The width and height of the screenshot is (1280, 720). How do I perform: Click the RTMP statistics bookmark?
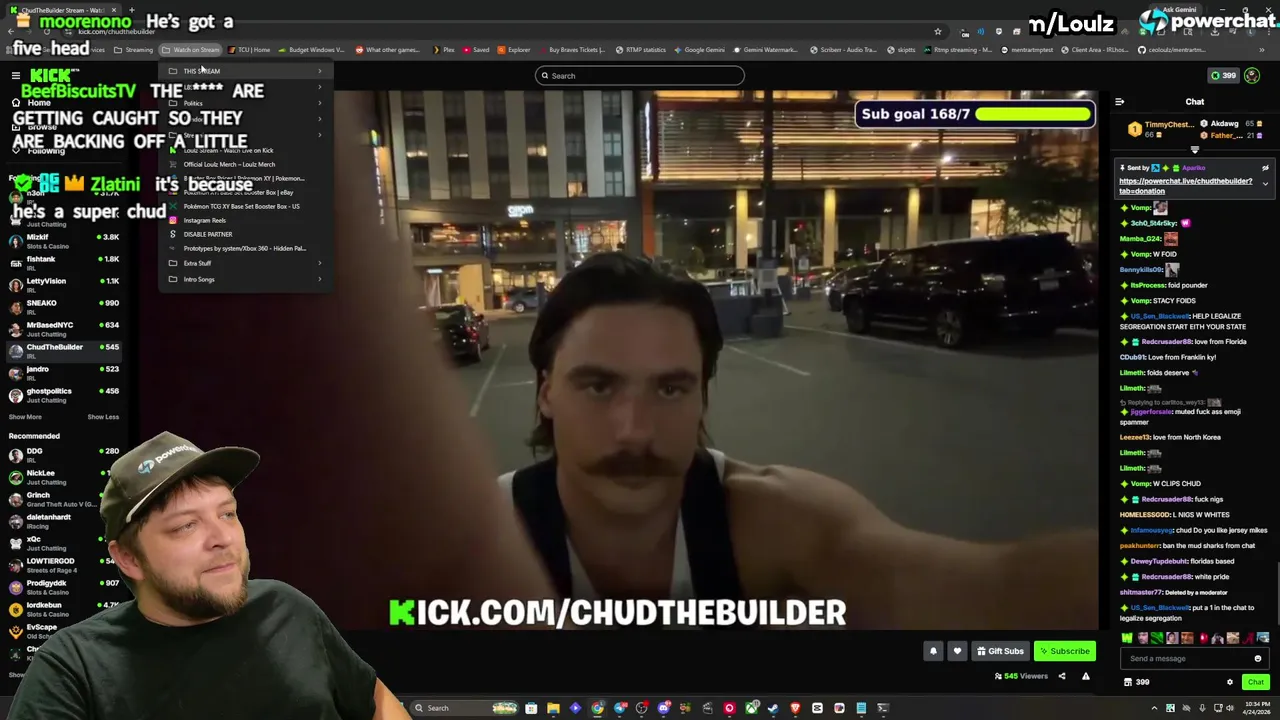(641, 50)
